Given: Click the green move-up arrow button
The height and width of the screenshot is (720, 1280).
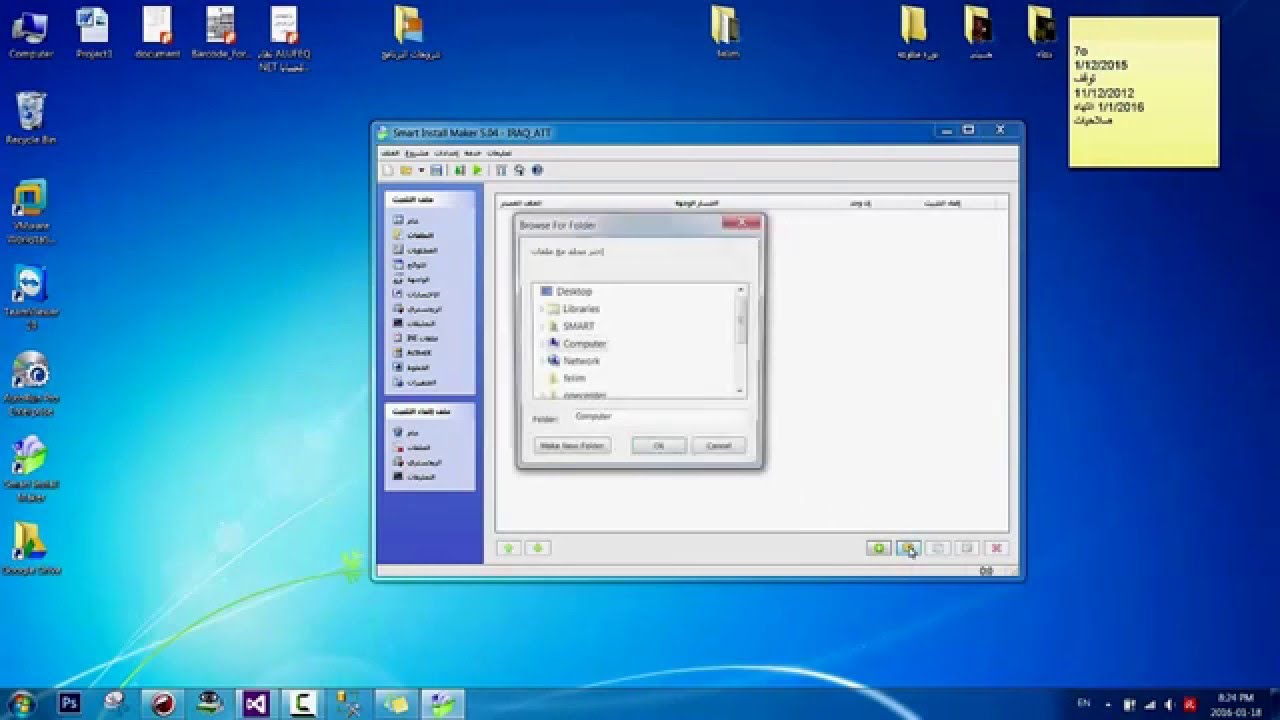Looking at the screenshot, I should 509,548.
